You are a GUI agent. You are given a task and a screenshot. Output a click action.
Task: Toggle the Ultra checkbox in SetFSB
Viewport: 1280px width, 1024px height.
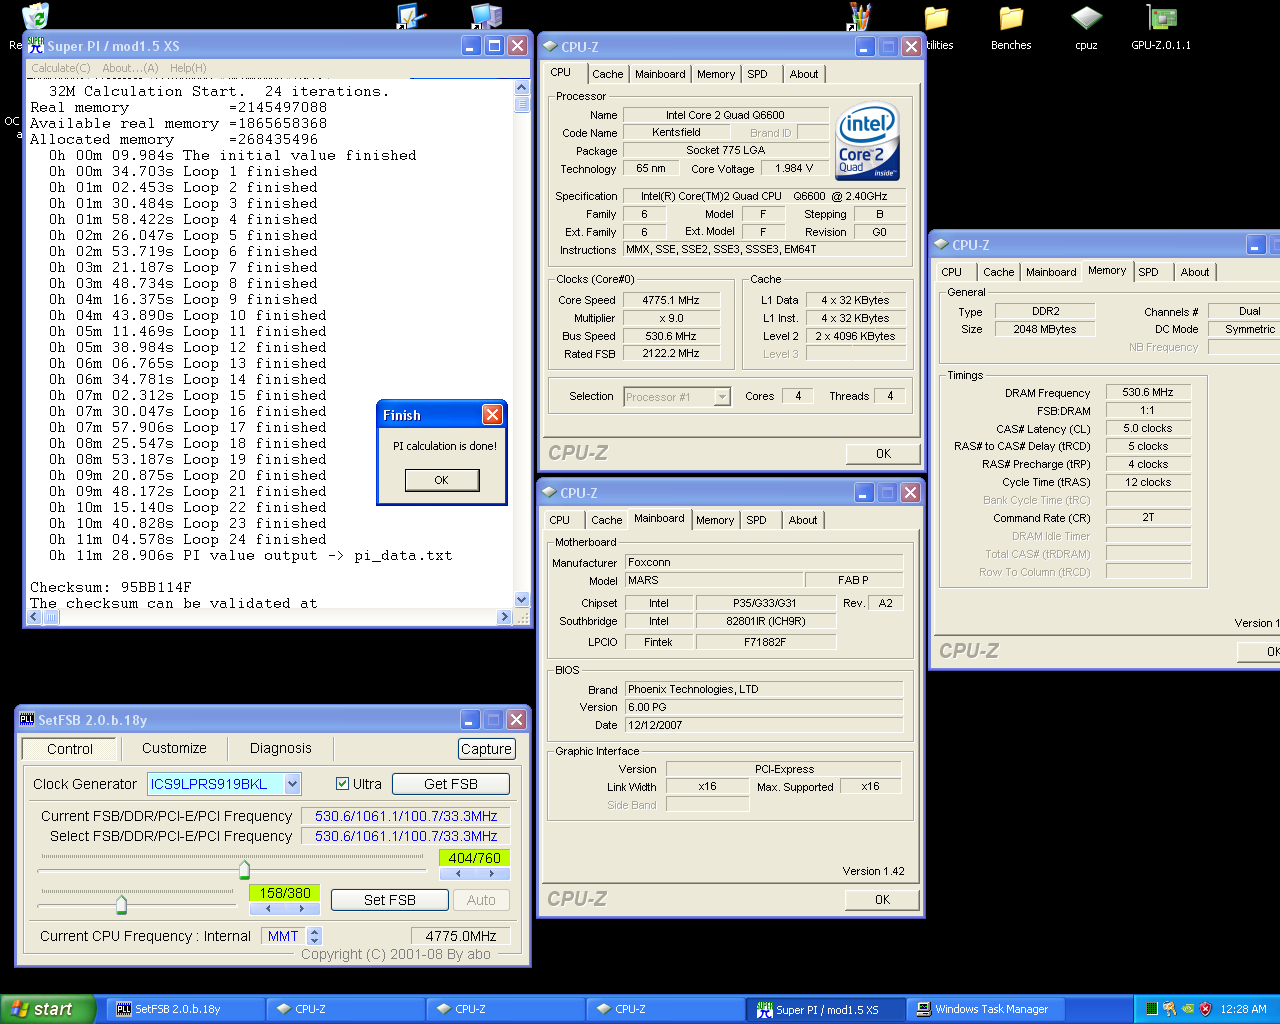coord(343,784)
